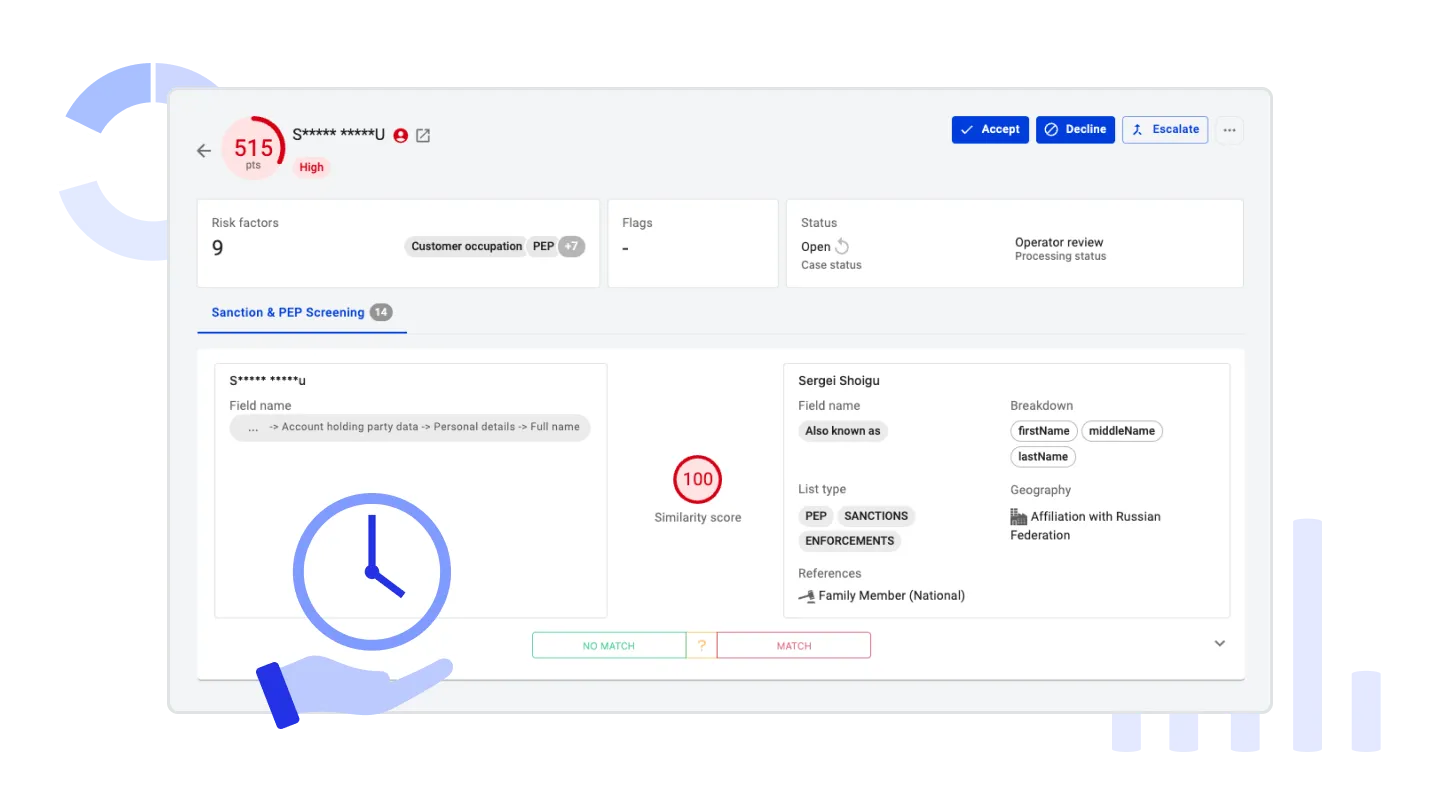Click the Customer occupation risk tag
The image size is (1440, 800).
pos(466,247)
